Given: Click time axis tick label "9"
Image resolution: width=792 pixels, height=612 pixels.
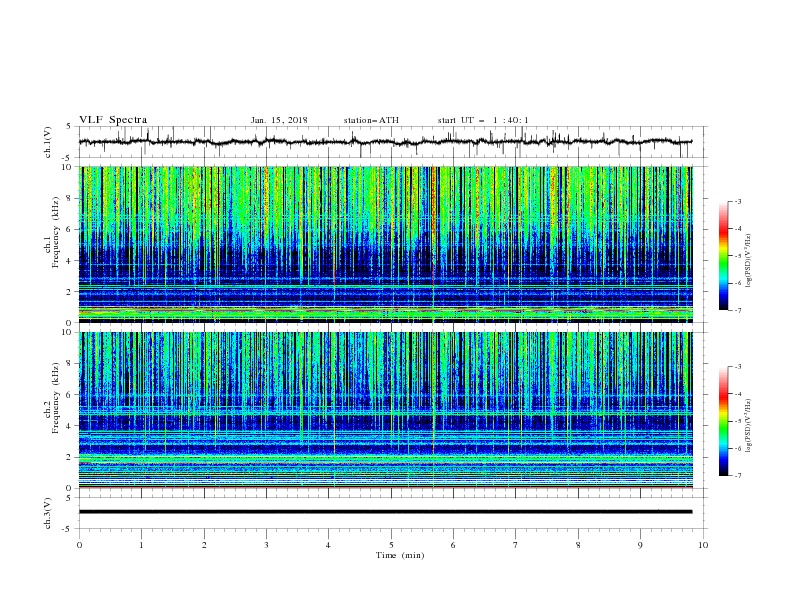Looking at the screenshot, I should tap(640, 545).
